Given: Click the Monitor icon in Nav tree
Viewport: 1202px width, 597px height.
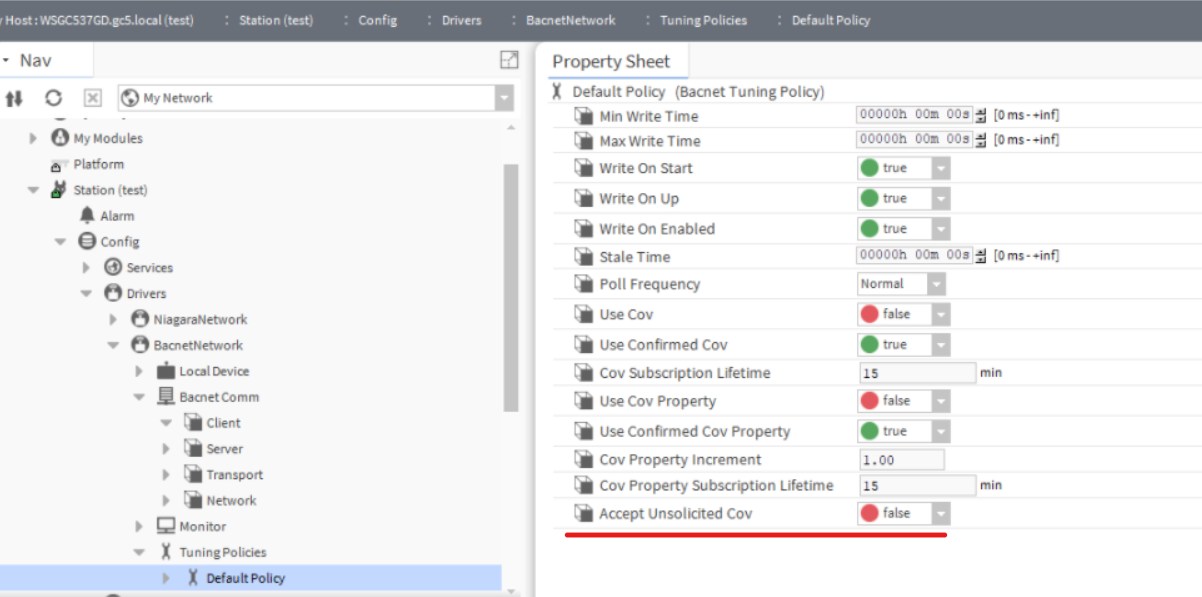Looking at the screenshot, I should [166, 526].
